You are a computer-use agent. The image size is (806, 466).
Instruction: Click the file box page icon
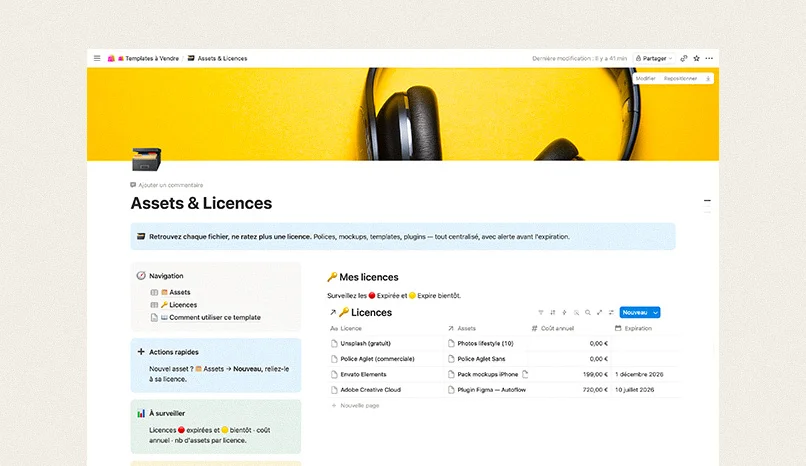(146, 159)
